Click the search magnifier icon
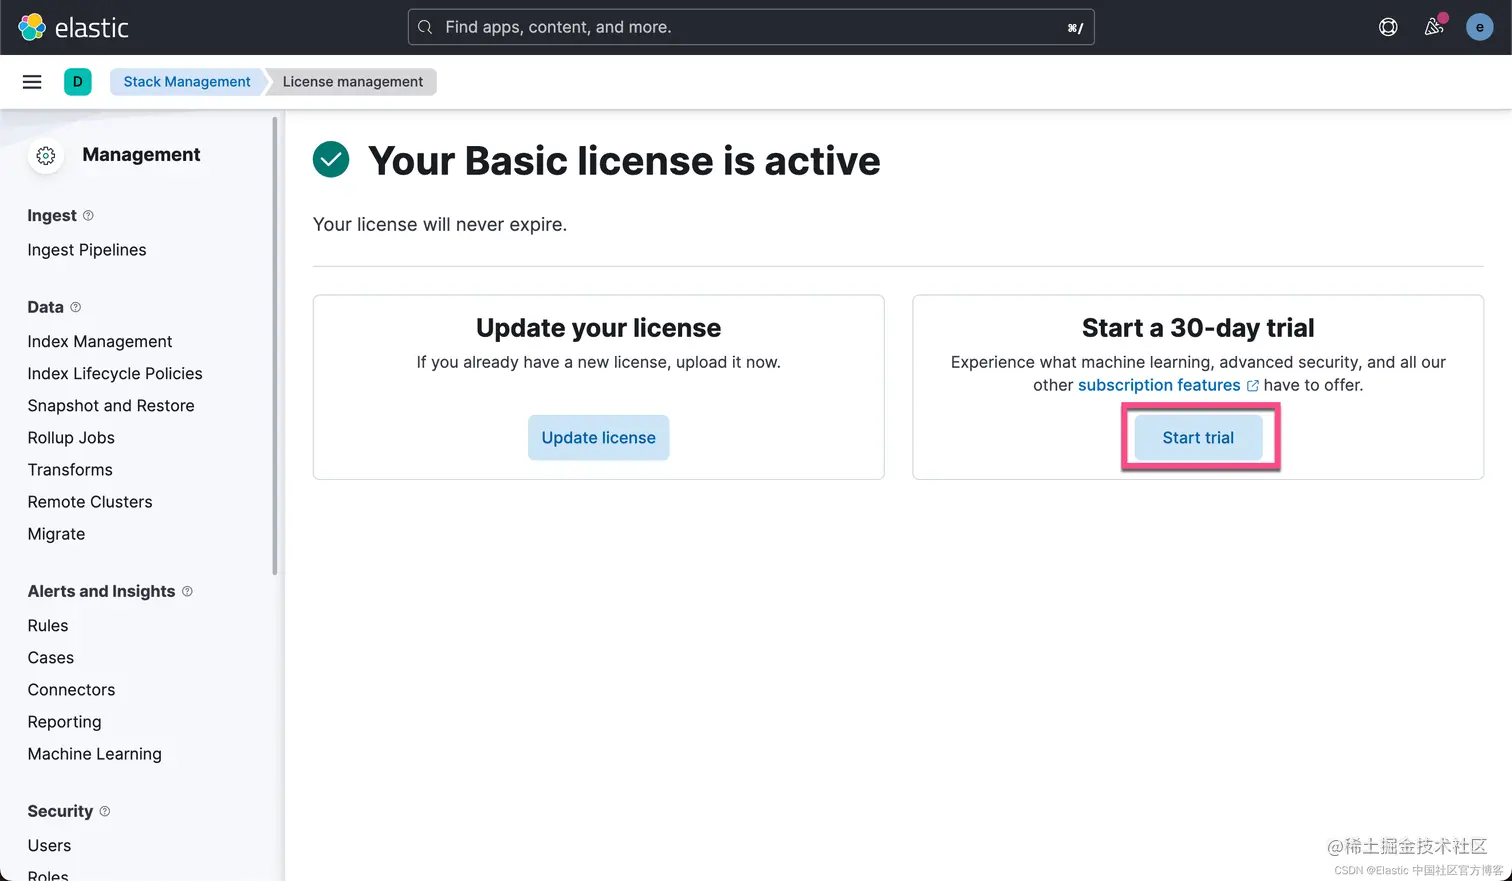This screenshot has width=1512, height=881. [425, 27]
